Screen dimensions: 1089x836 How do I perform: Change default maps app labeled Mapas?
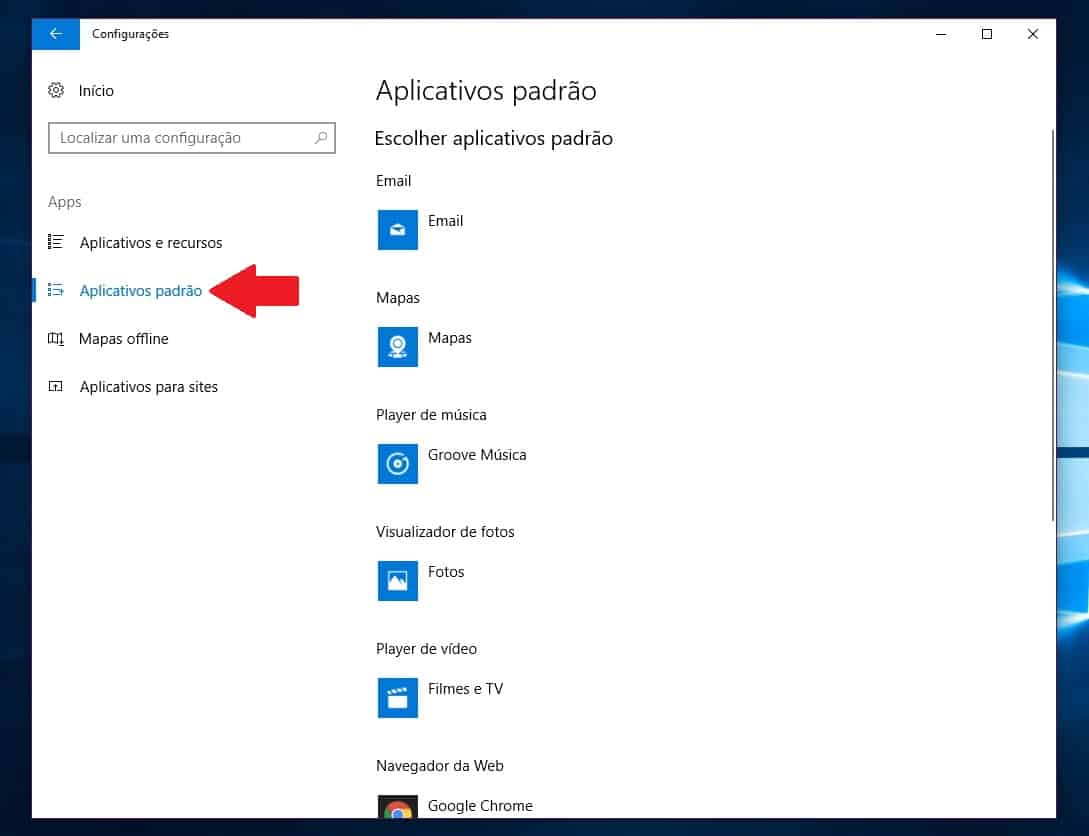click(x=449, y=338)
